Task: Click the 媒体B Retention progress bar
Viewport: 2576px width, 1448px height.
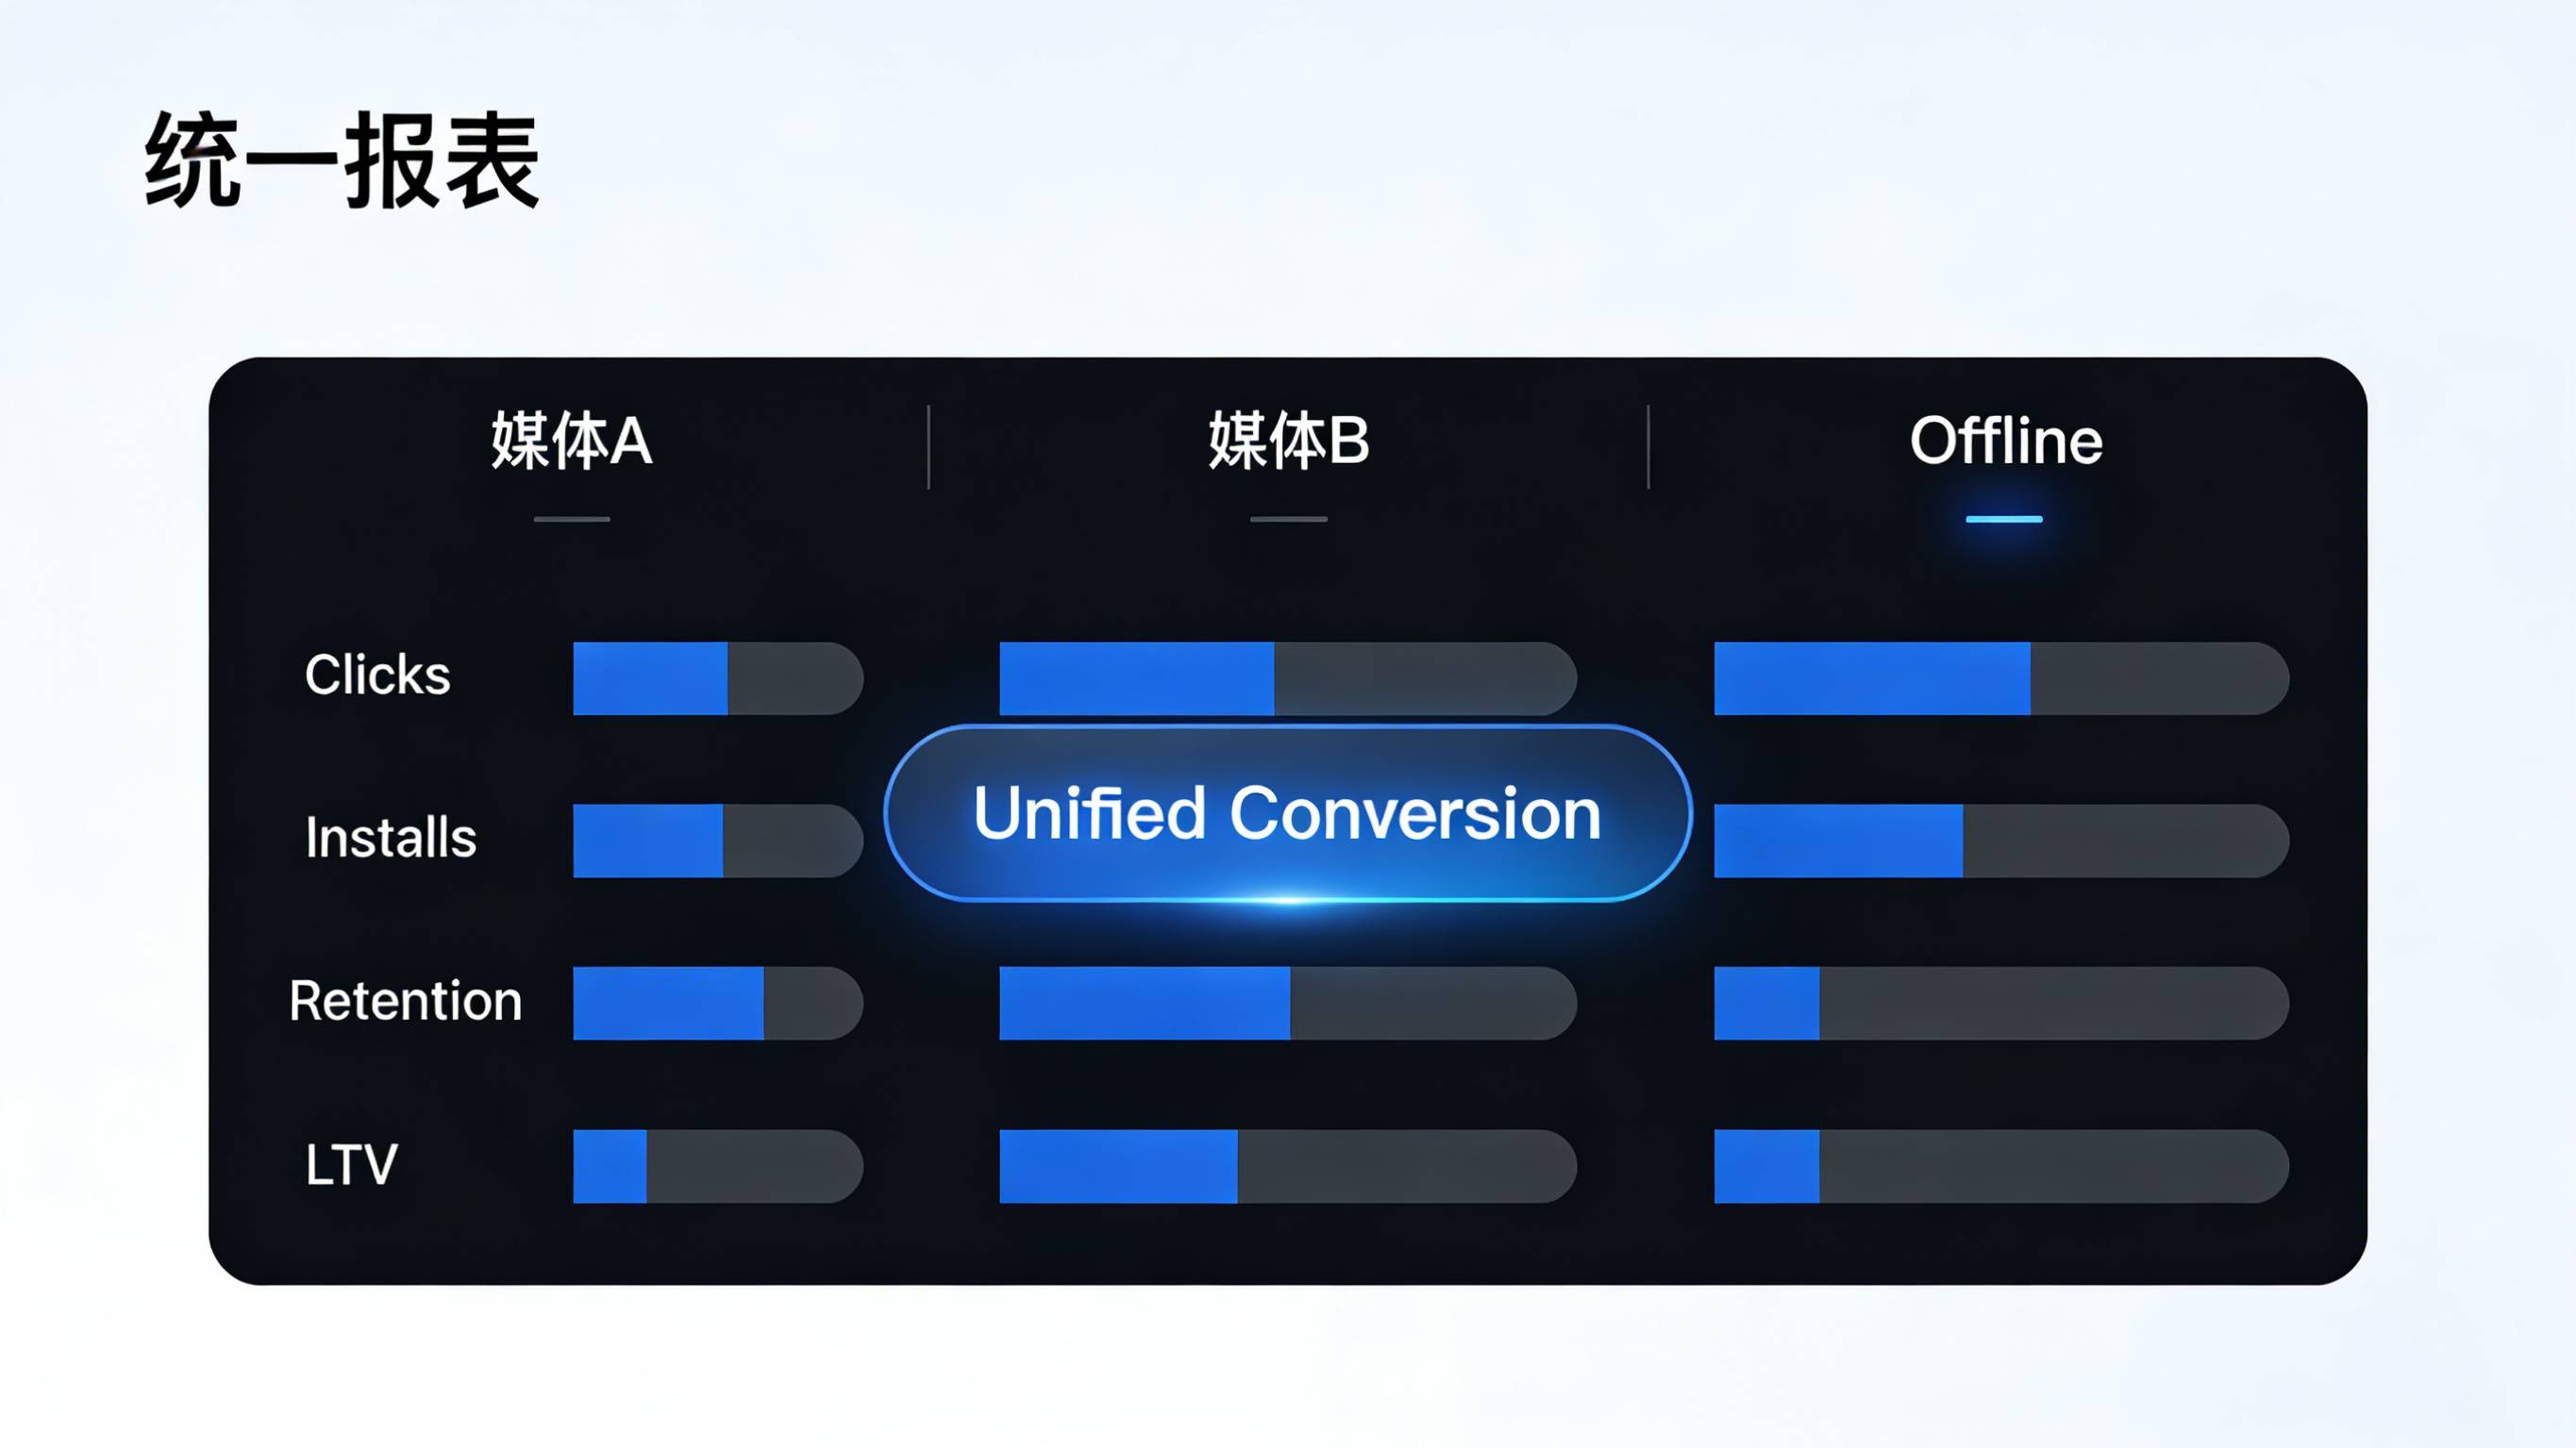Action: click(1287, 1003)
